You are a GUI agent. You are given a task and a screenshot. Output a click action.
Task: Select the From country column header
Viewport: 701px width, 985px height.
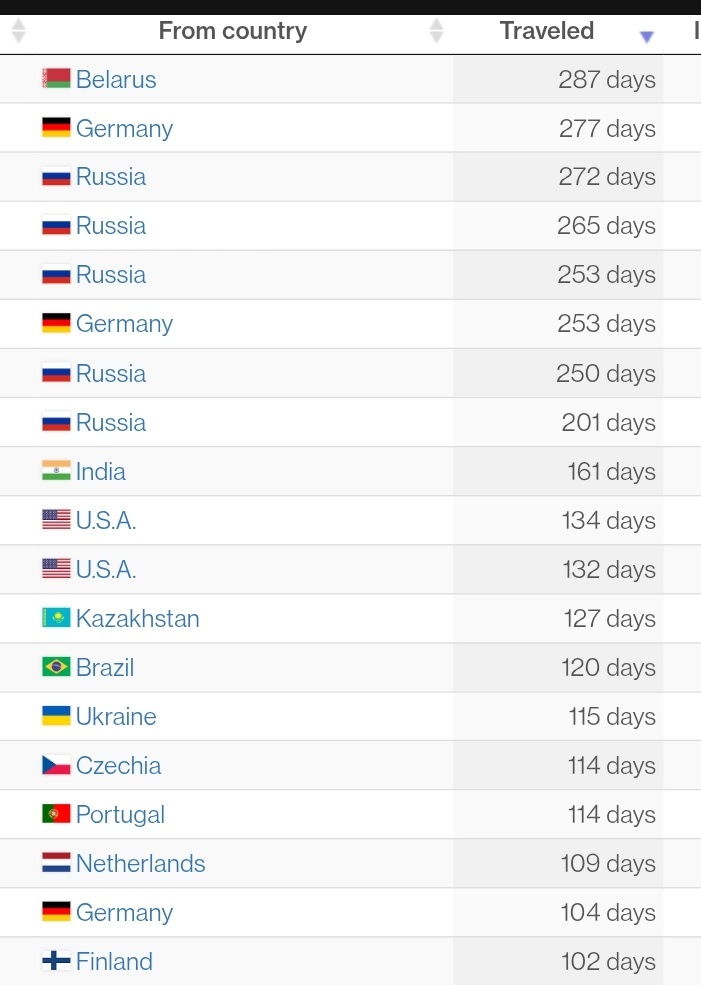point(233,31)
